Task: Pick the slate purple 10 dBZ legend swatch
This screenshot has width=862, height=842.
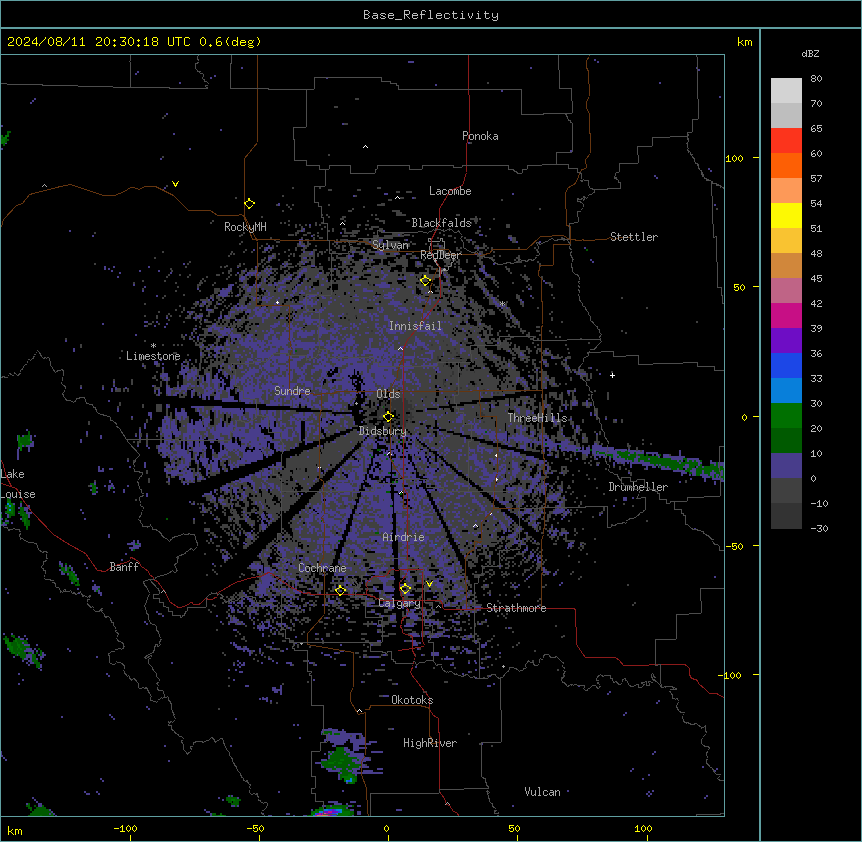Action: pyautogui.click(x=786, y=466)
